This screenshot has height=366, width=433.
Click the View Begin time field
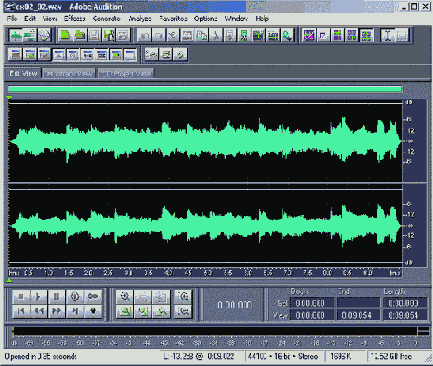point(312,315)
